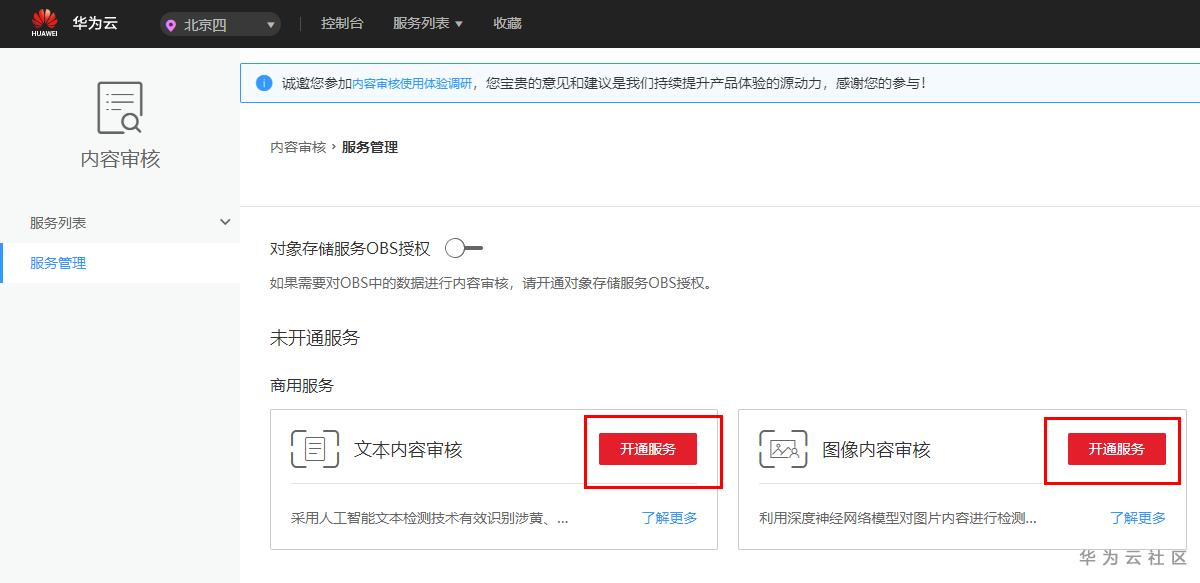
Task: Click the 商用服务 subheading
Action: (302, 385)
